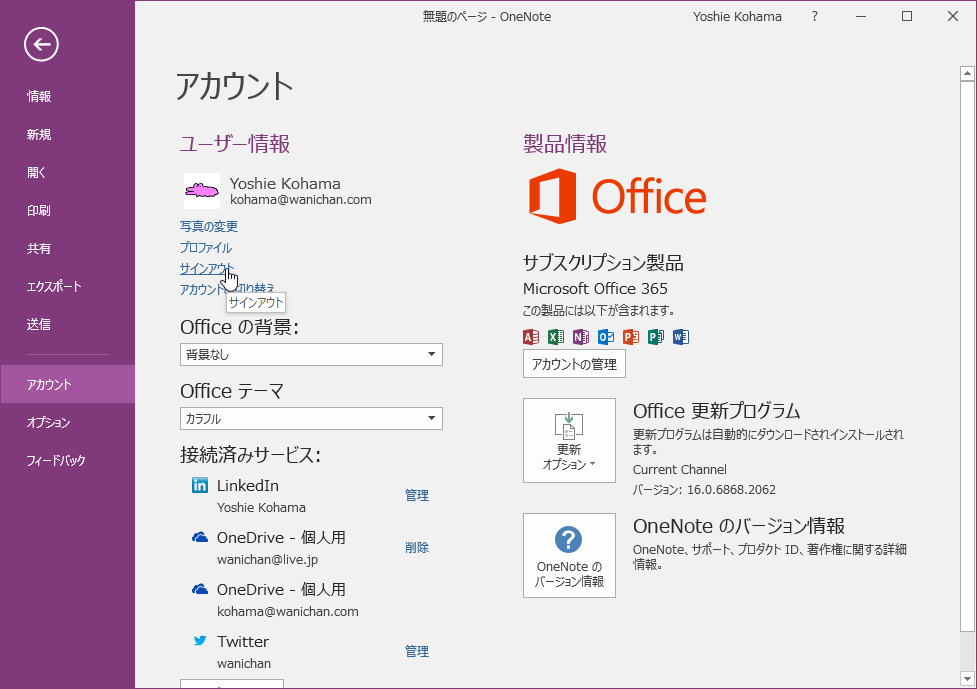This screenshot has width=977, height=689.
Task: Click the Publisher app icon
Action: pyautogui.click(x=655, y=337)
